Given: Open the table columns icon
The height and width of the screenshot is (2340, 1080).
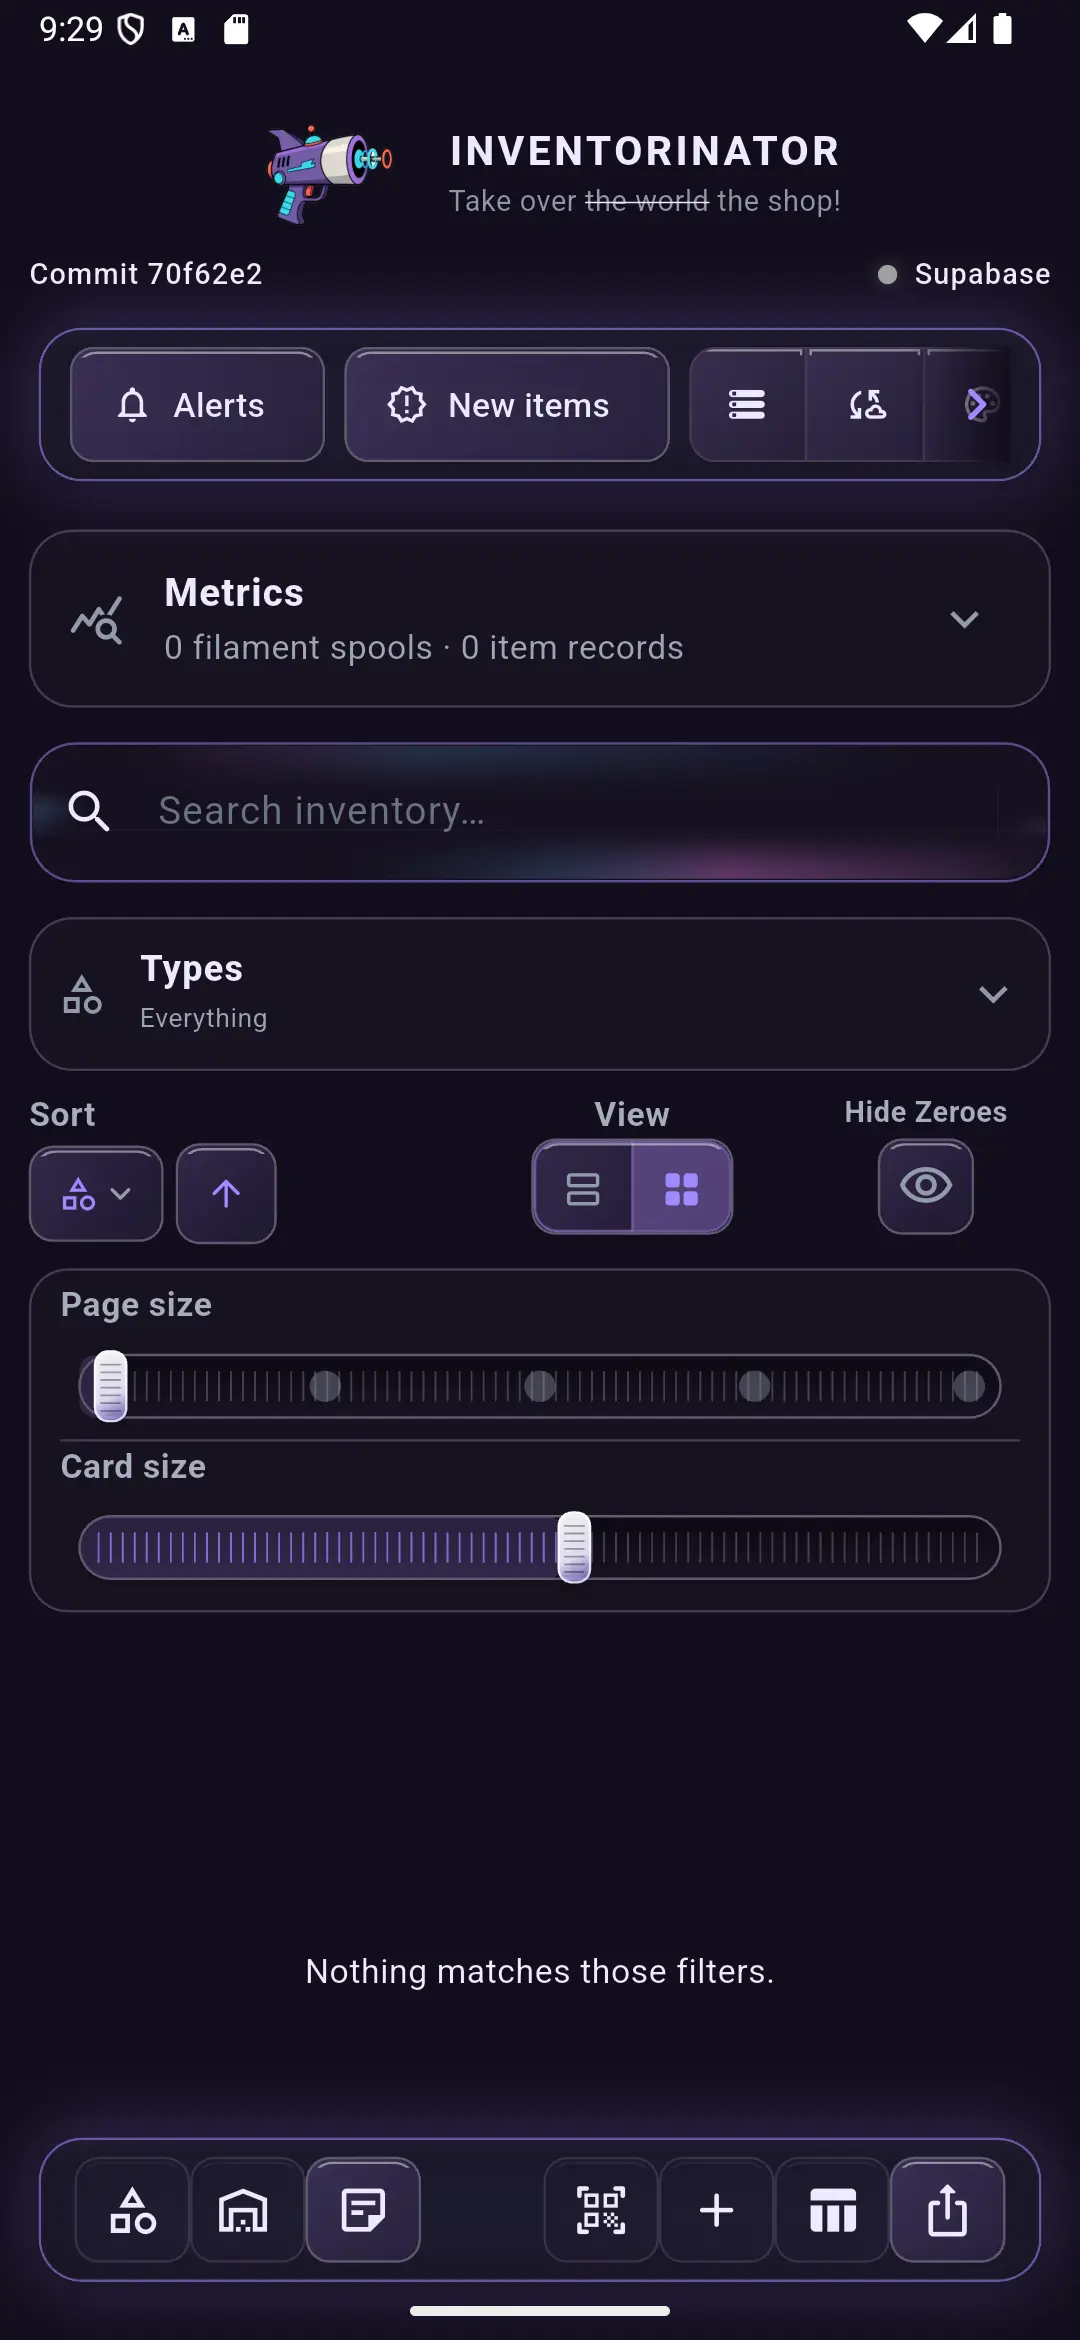Looking at the screenshot, I should [x=832, y=2210].
